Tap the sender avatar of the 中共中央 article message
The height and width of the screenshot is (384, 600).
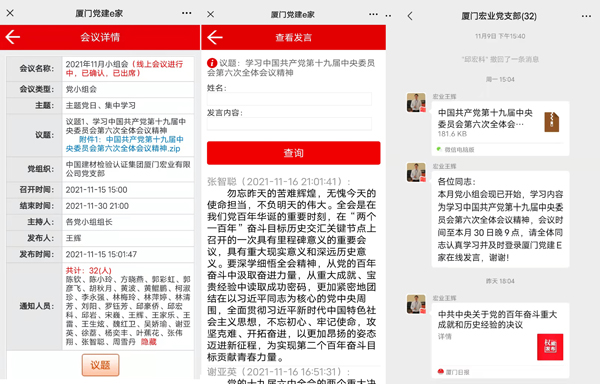pyautogui.click(x=416, y=304)
